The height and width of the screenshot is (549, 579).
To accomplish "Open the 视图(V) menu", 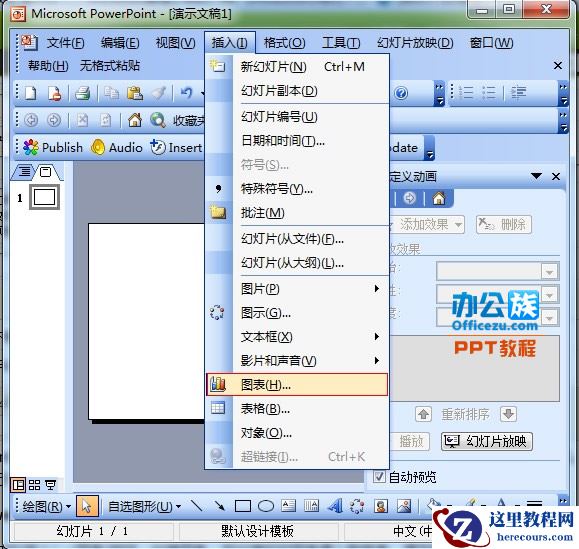I will (175, 43).
